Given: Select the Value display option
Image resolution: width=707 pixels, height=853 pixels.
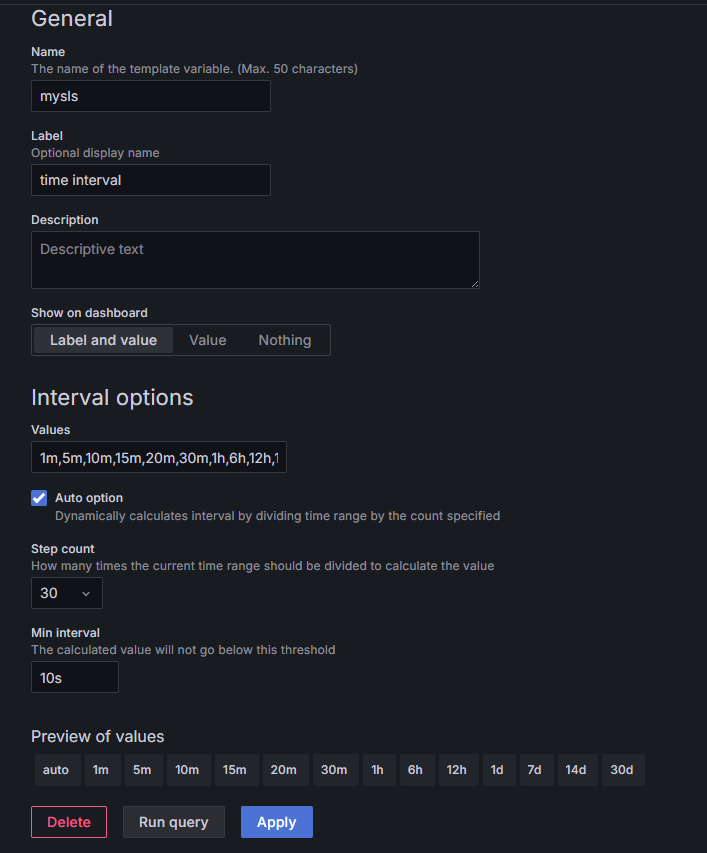Looking at the screenshot, I should (x=208, y=340).
